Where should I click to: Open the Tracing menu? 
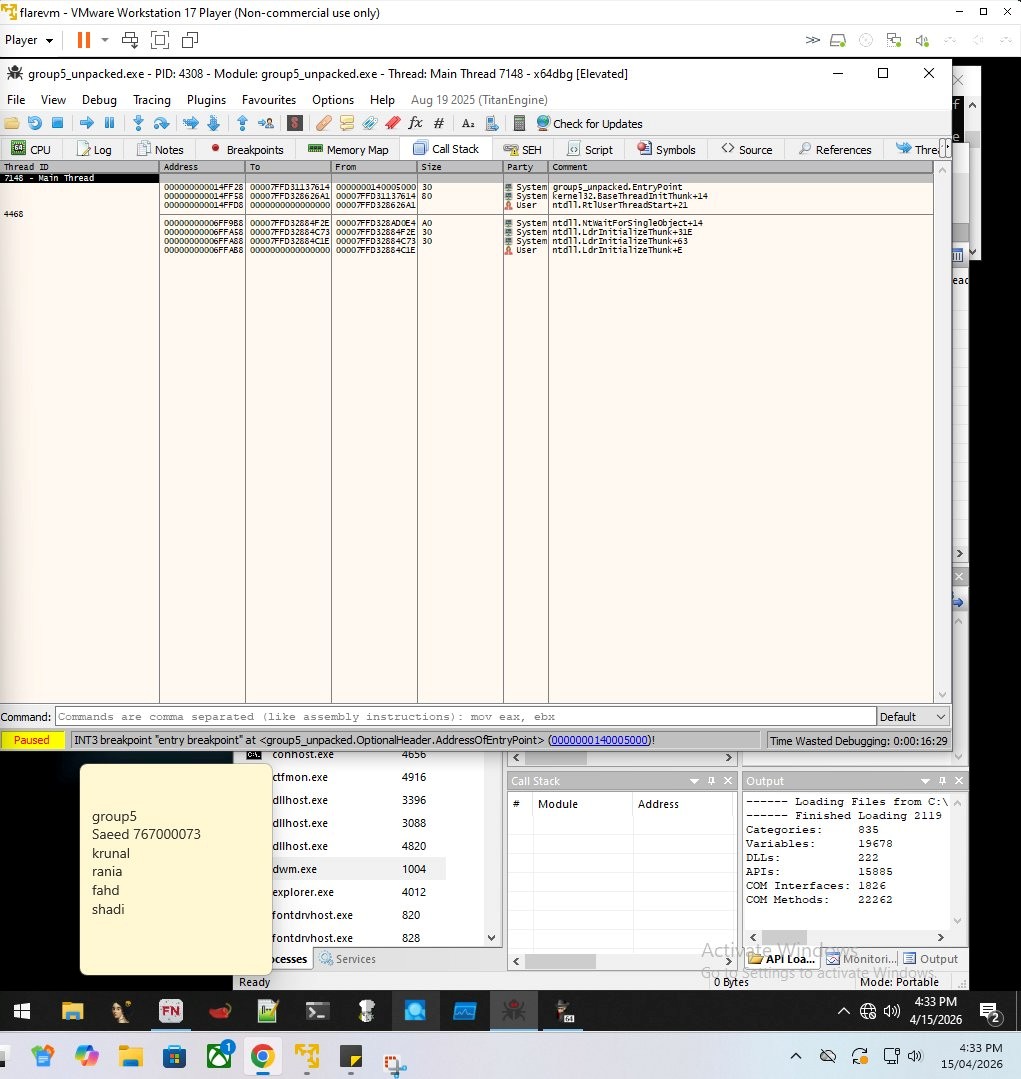pyautogui.click(x=151, y=100)
